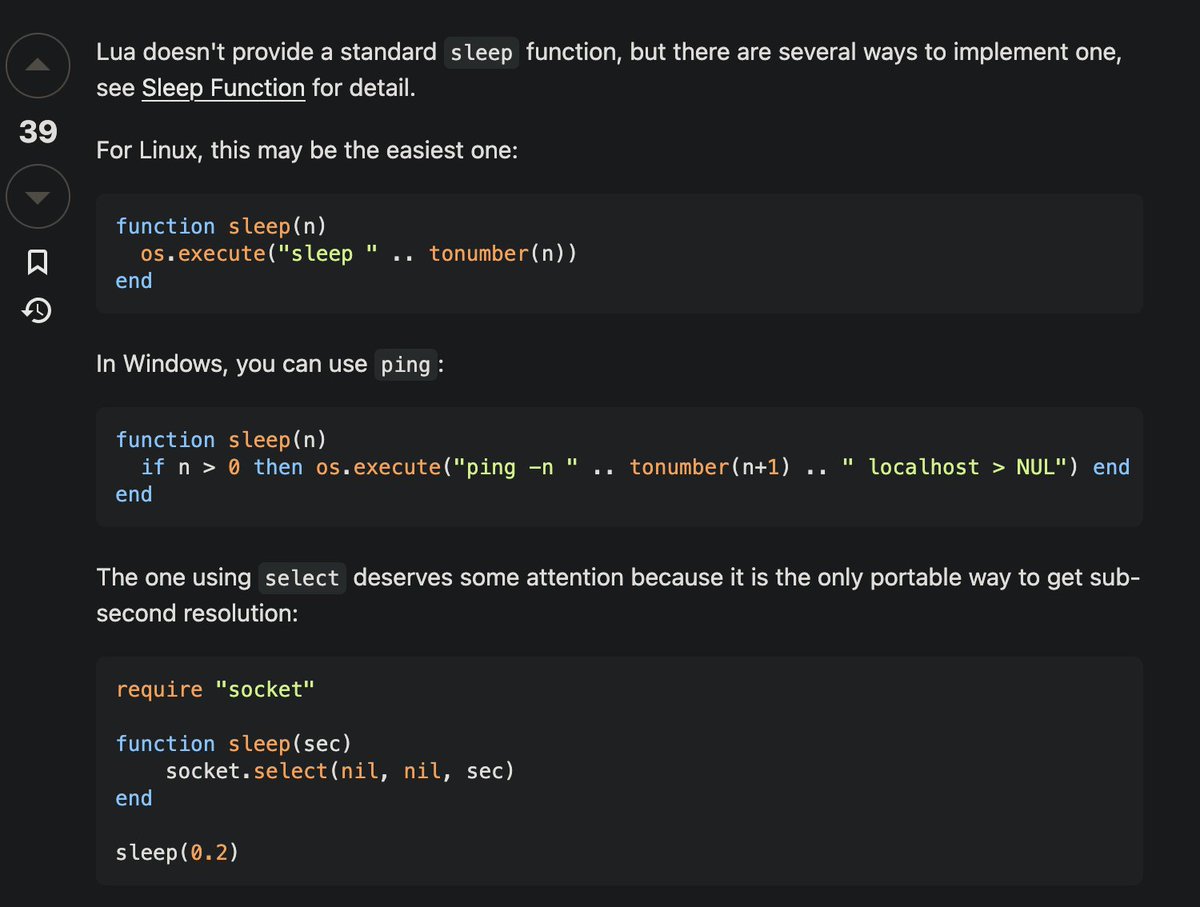Click the os.execute("sleep " line in Linux code
The image size is (1200, 907).
click(359, 254)
